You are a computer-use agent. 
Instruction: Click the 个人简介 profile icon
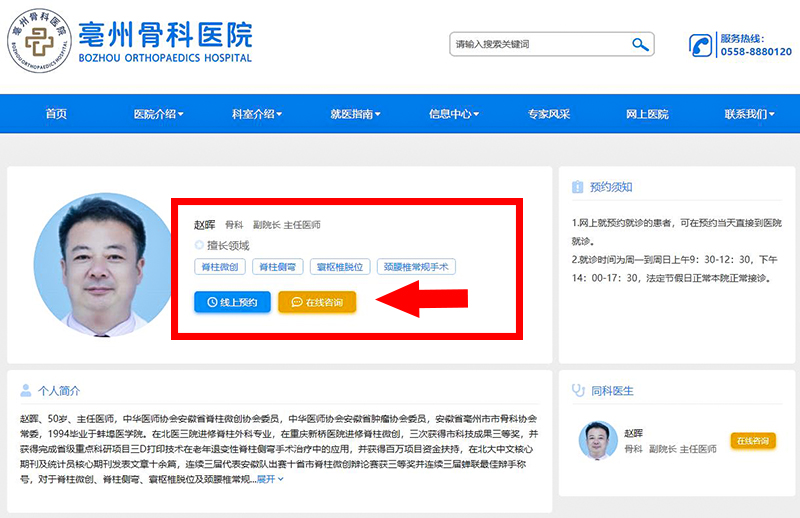pyautogui.click(x=25, y=390)
